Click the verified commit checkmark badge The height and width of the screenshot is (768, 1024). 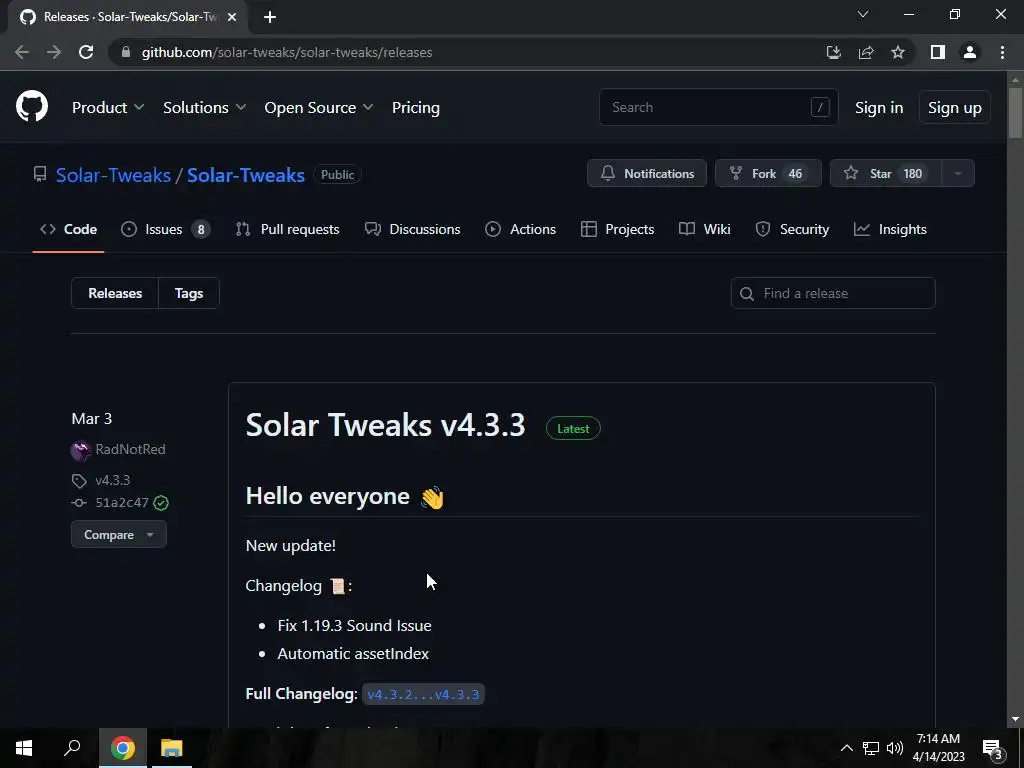click(x=161, y=503)
